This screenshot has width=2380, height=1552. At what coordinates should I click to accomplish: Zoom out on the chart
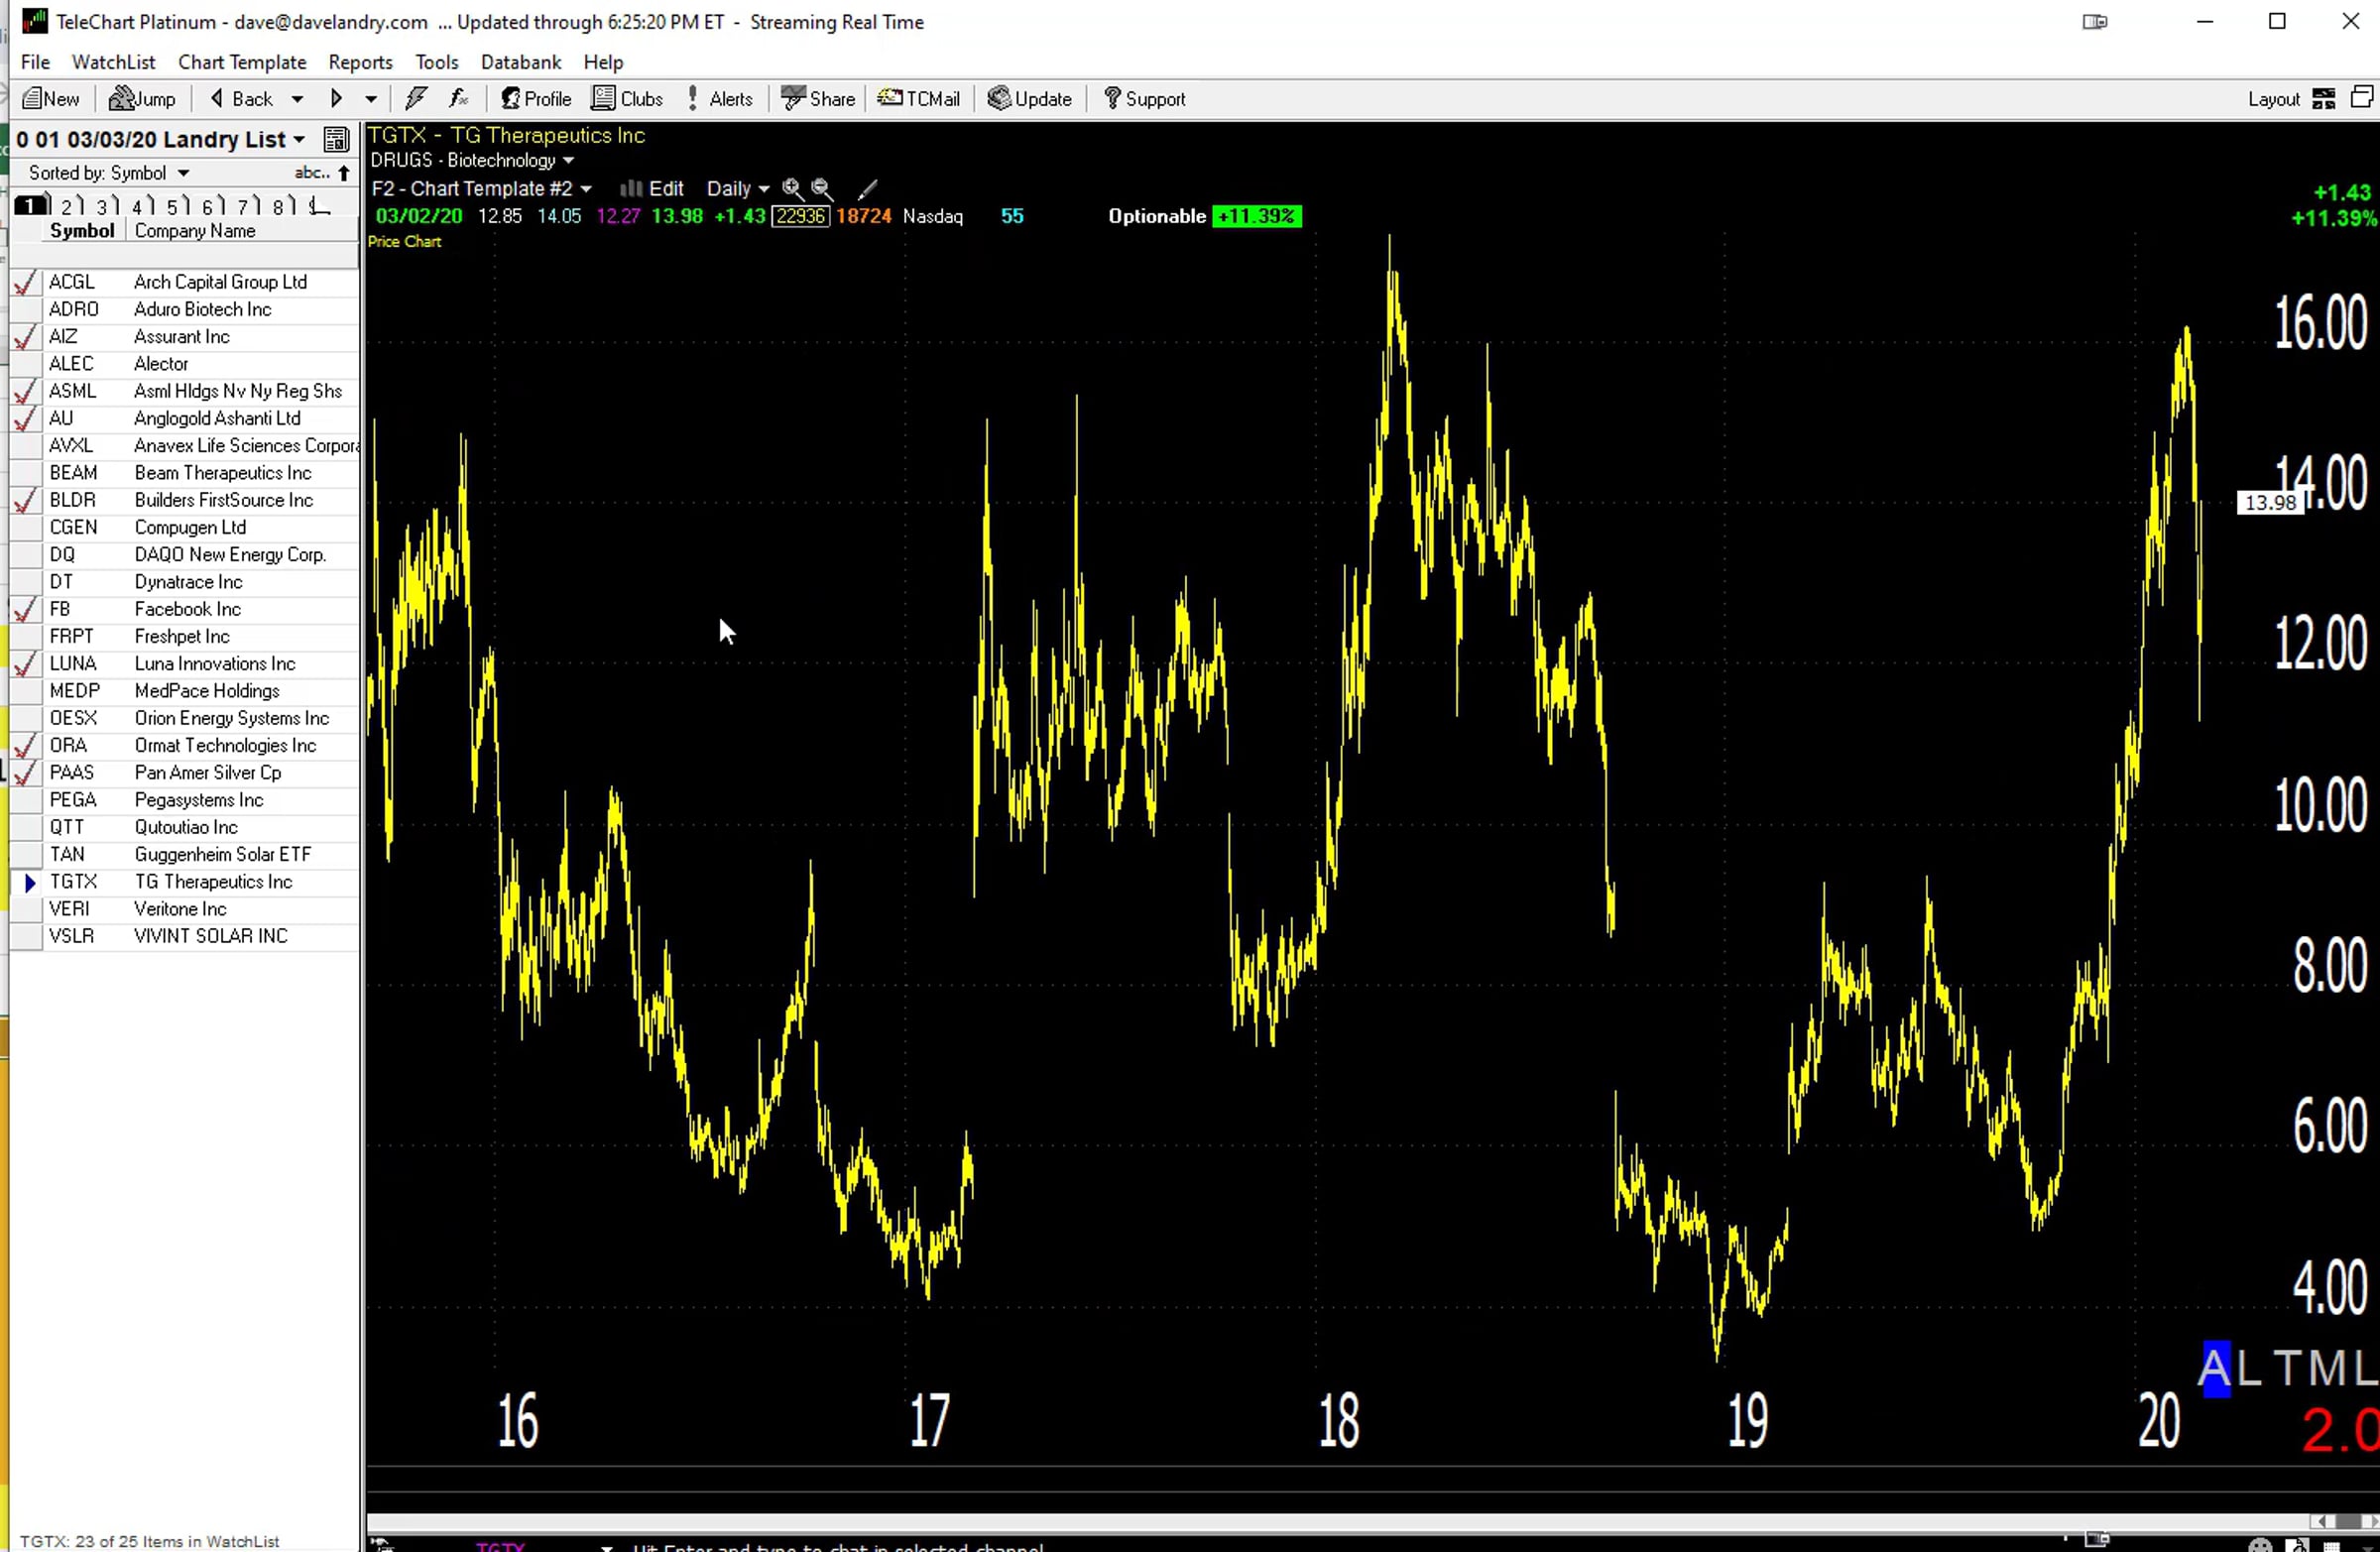tap(822, 188)
